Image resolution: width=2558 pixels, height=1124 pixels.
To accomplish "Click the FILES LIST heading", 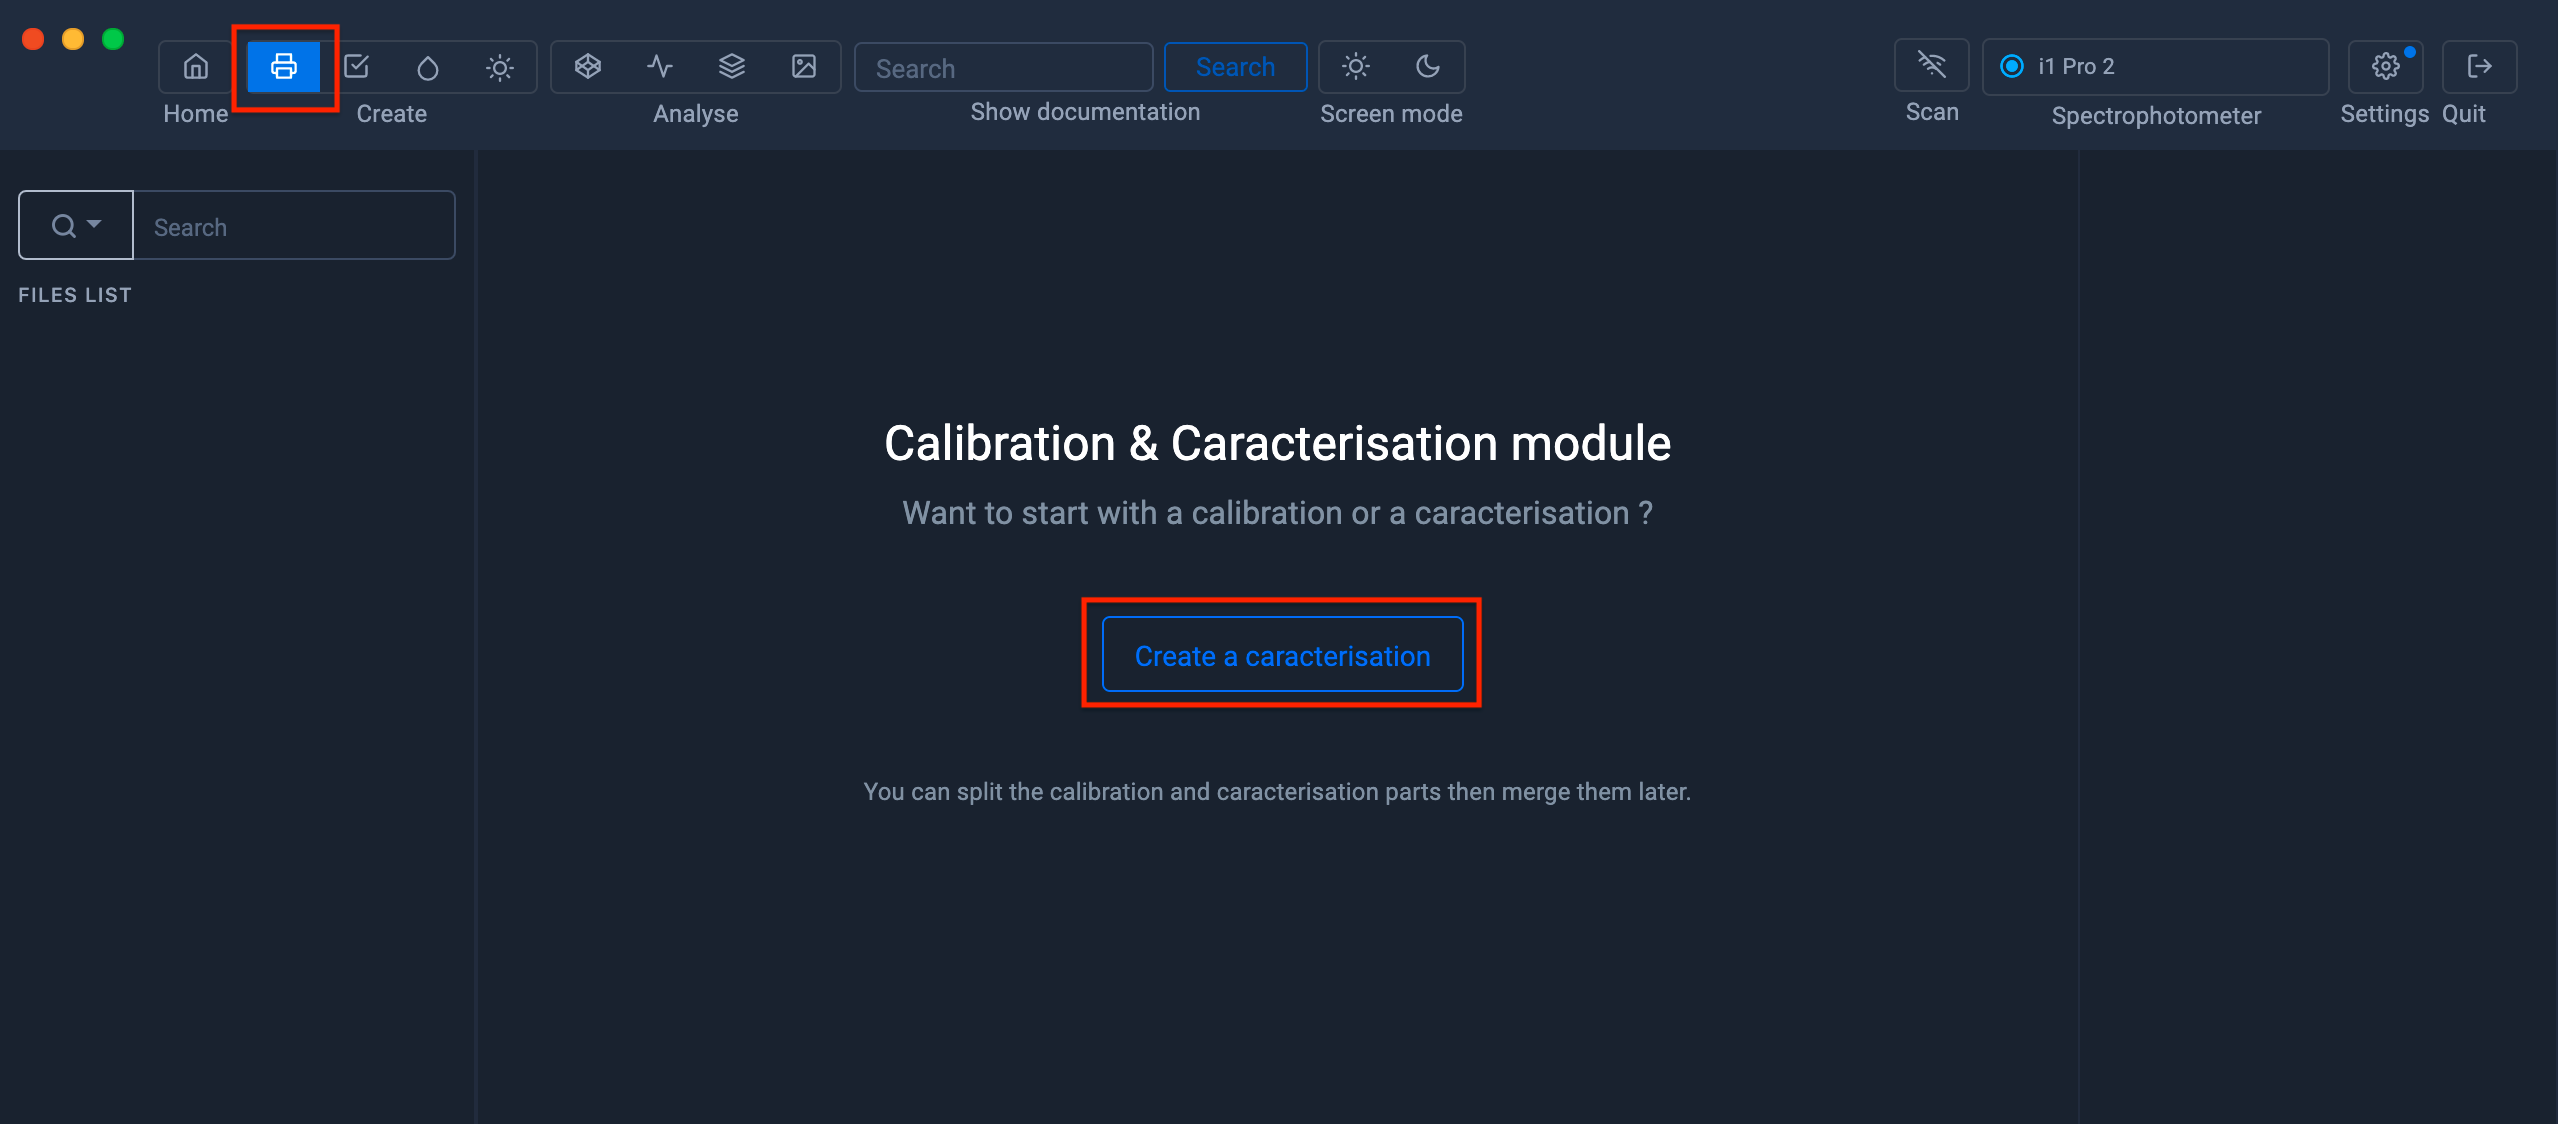I will pyautogui.click(x=75, y=295).
